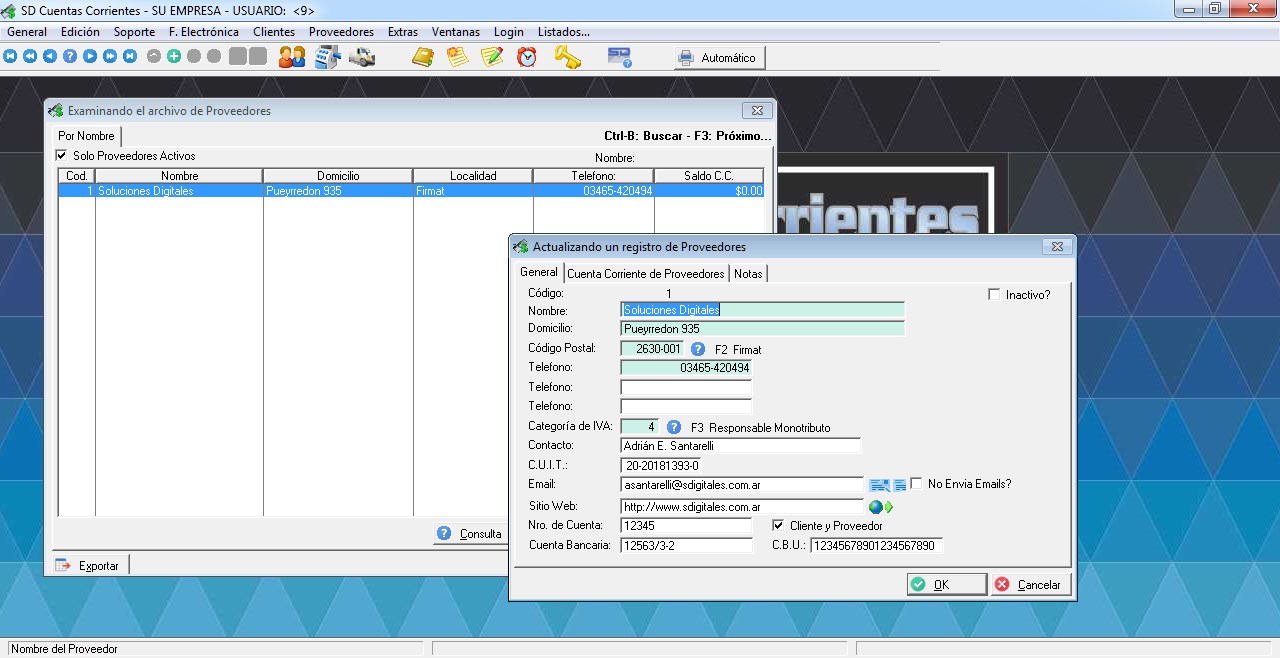This screenshot has width=1280, height=658.
Task: Open the brown address book icon
Action: pyautogui.click(x=423, y=57)
